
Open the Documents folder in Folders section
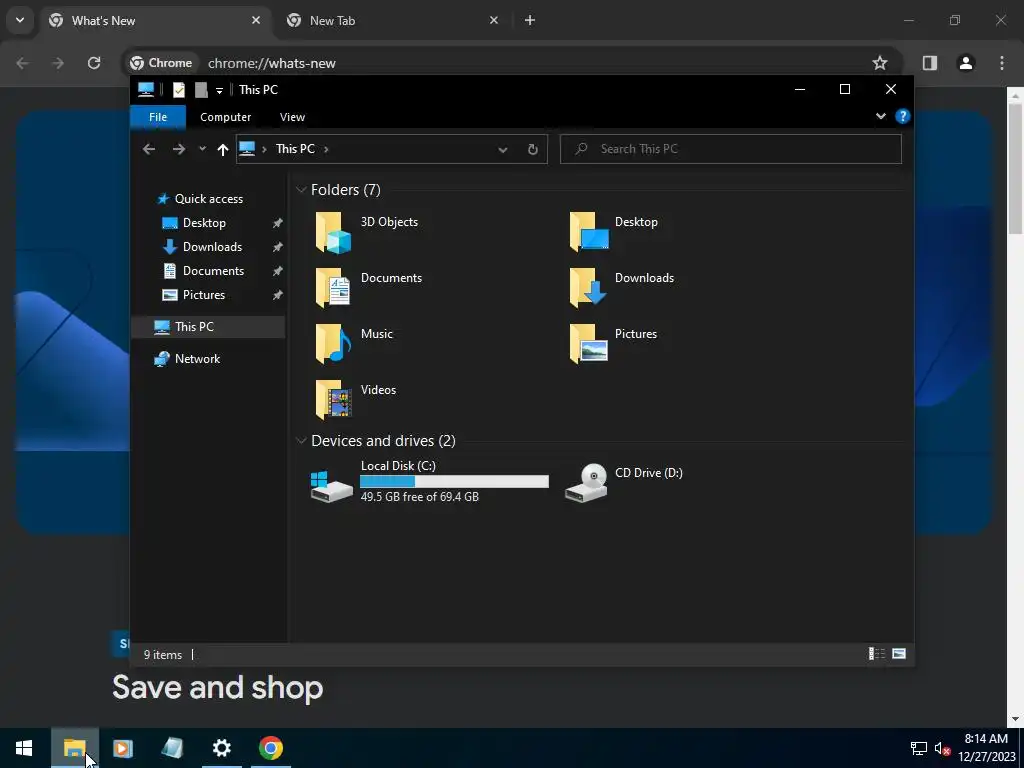click(x=369, y=287)
